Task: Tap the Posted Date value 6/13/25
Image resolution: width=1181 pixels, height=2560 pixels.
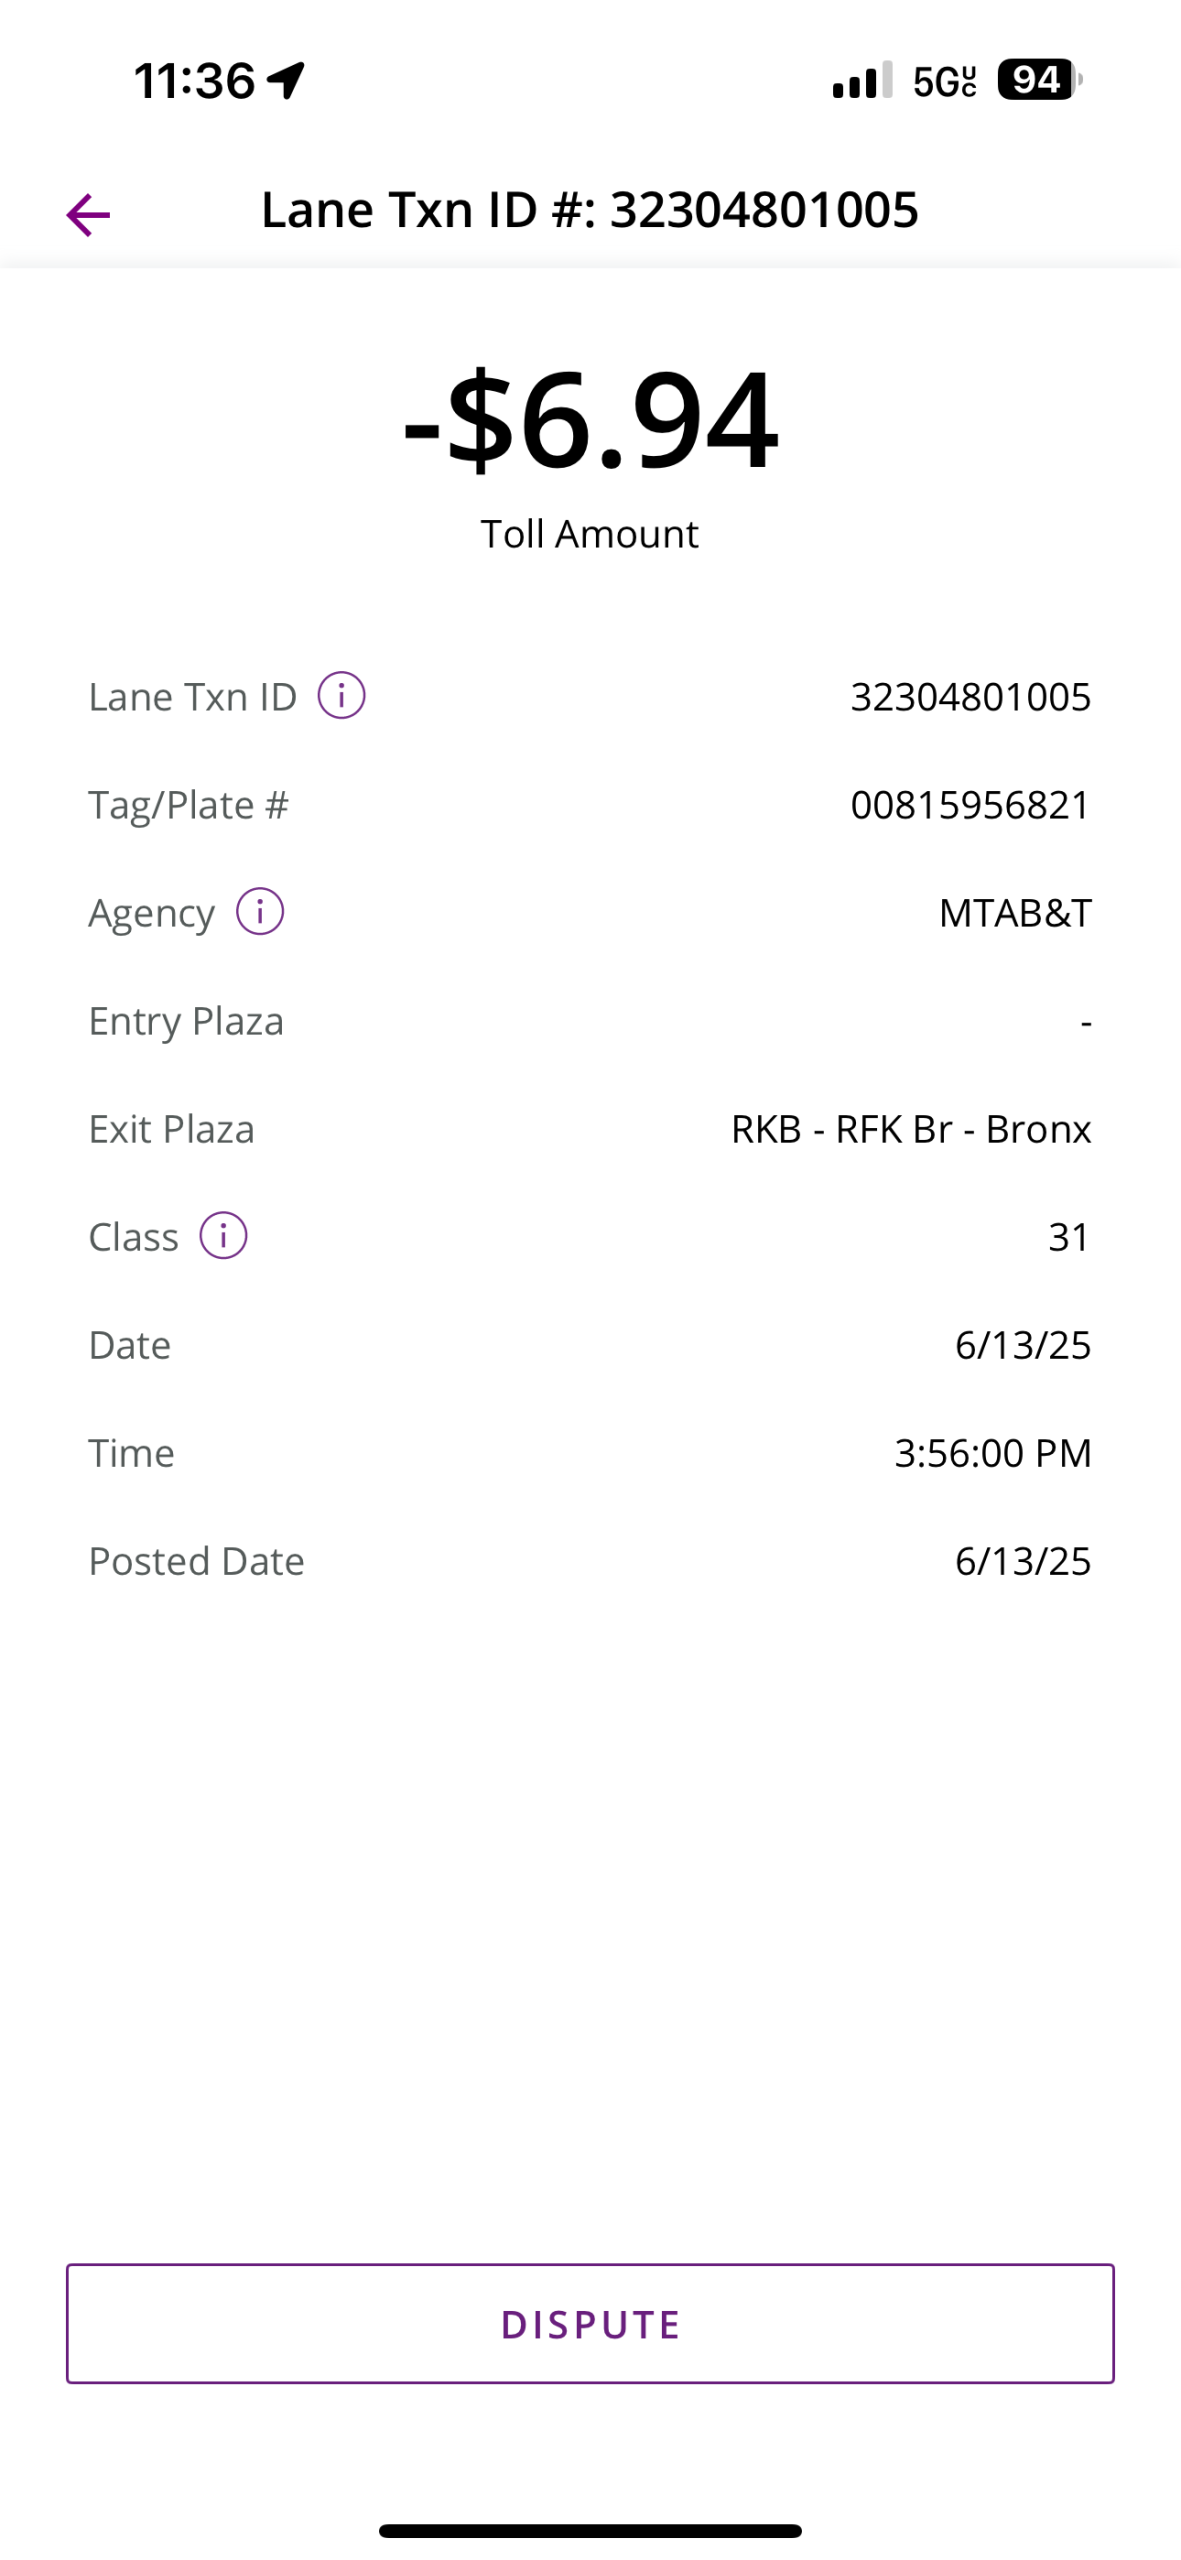Action: coord(1023,1561)
